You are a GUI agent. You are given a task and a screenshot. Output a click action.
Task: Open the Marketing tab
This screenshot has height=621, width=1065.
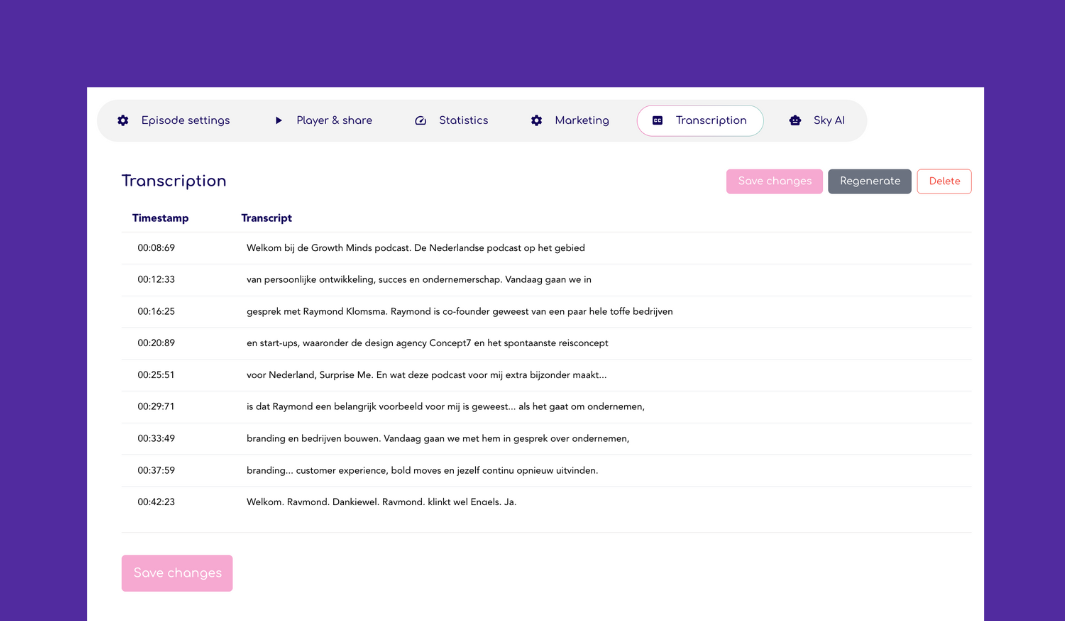(x=571, y=120)
